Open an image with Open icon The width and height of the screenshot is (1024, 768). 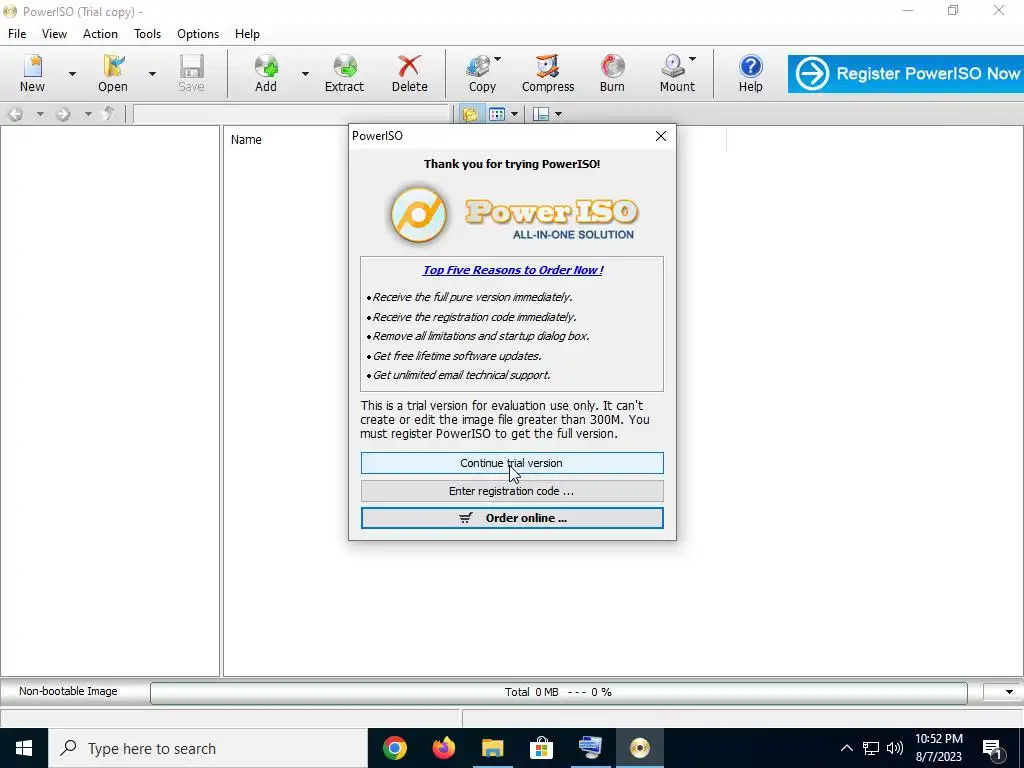pos(113,73)
